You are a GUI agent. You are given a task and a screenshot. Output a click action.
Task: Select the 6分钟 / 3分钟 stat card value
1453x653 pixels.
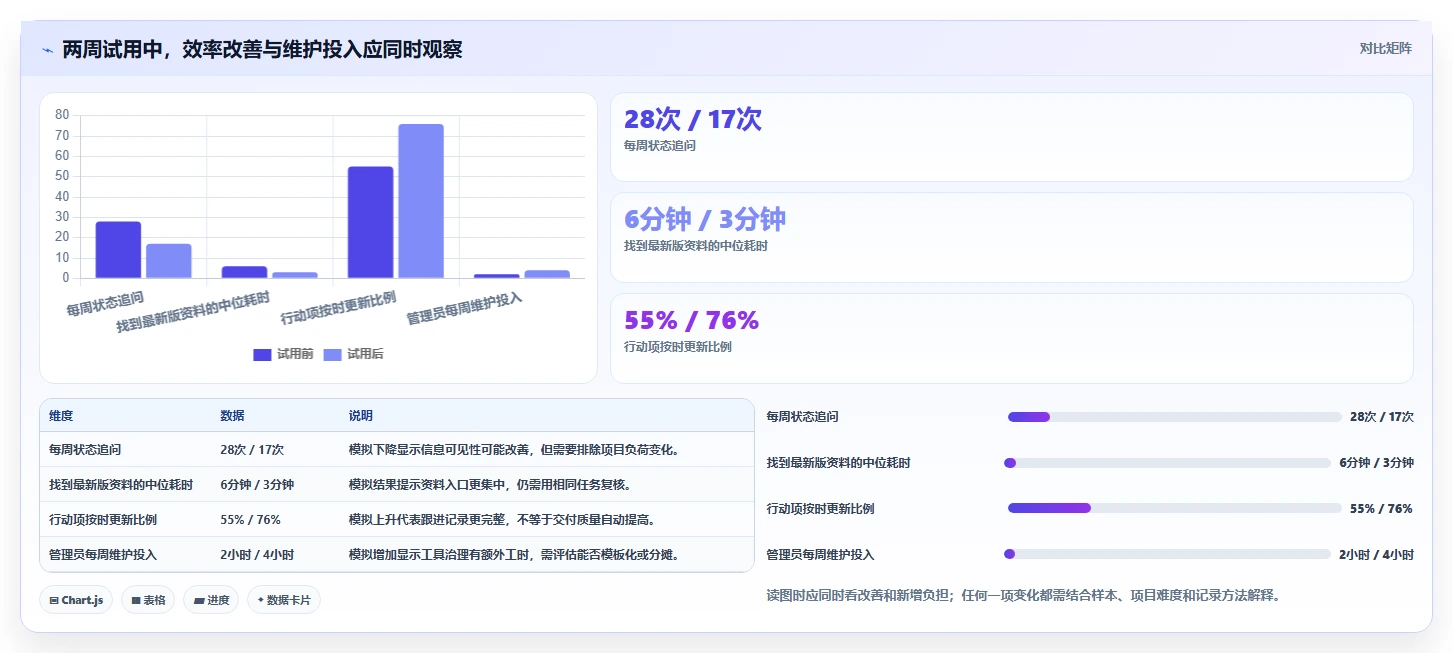point(705,219)
